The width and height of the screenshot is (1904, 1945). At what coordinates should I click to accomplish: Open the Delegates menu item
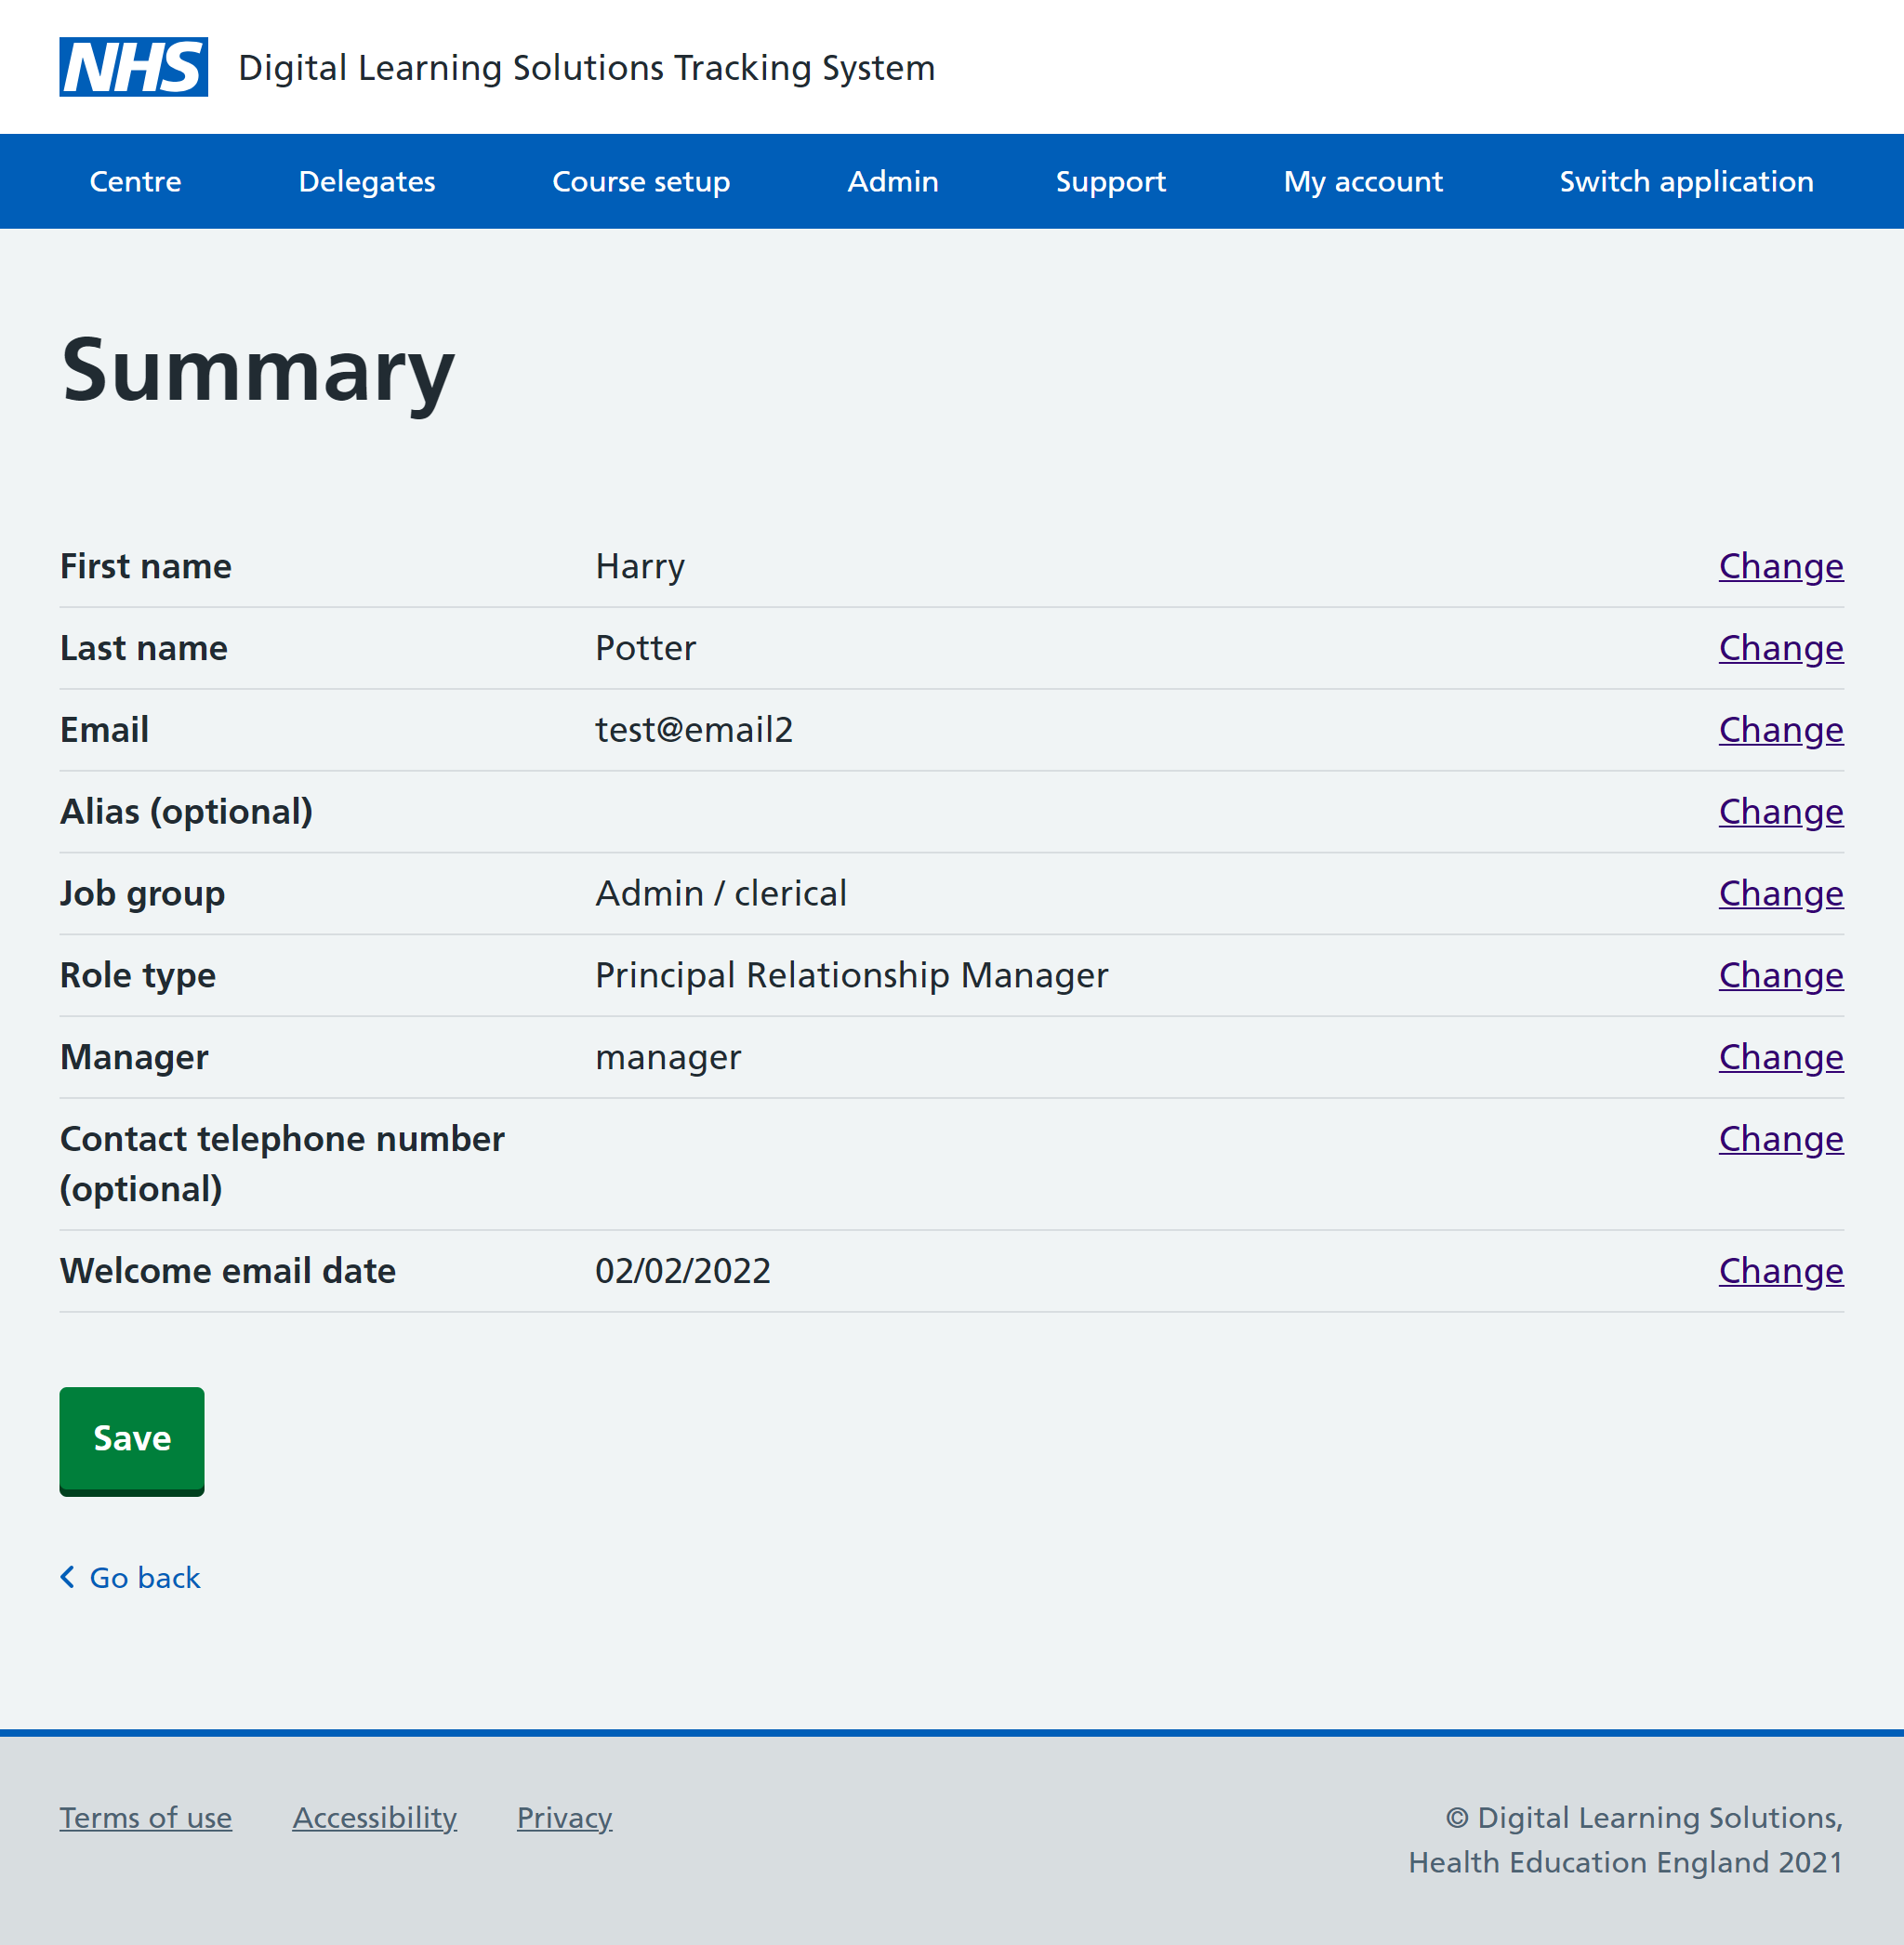(x=366, y=181)
